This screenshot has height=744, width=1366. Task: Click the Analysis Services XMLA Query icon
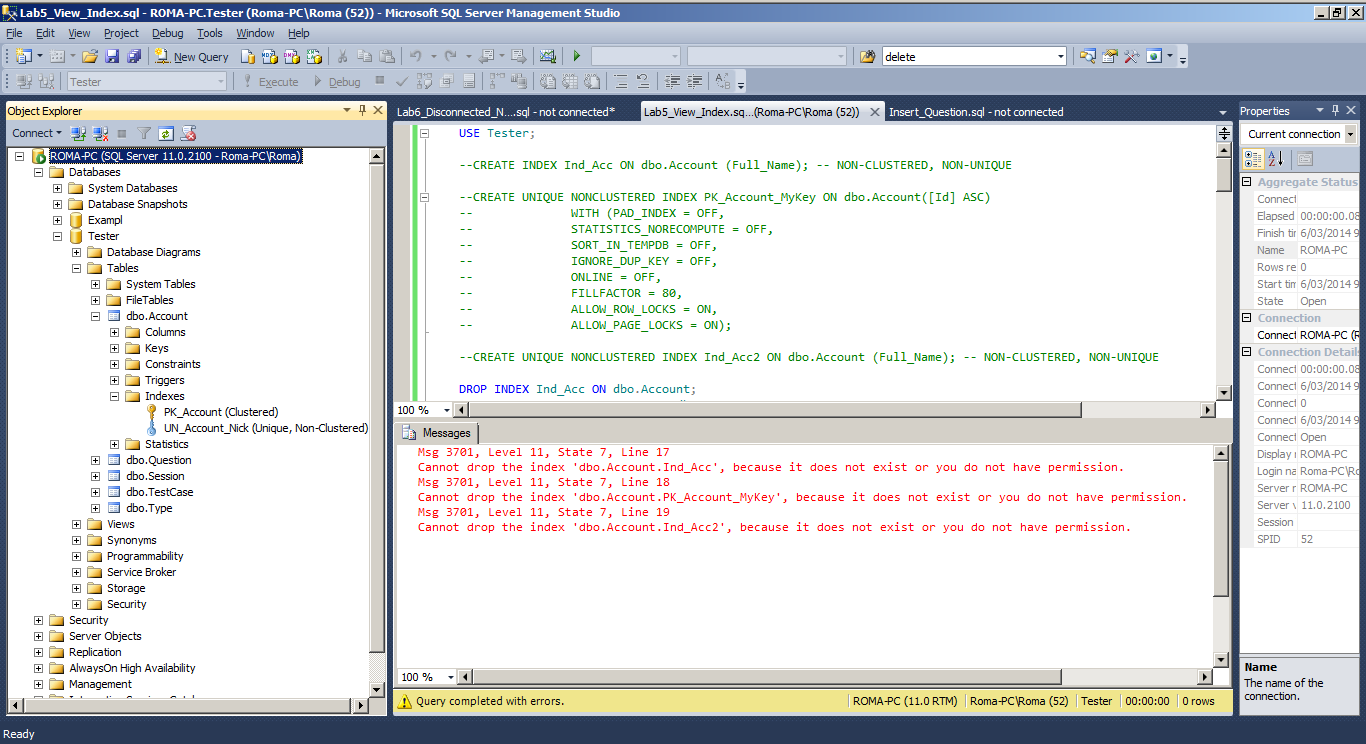click(x=314, y=57)
